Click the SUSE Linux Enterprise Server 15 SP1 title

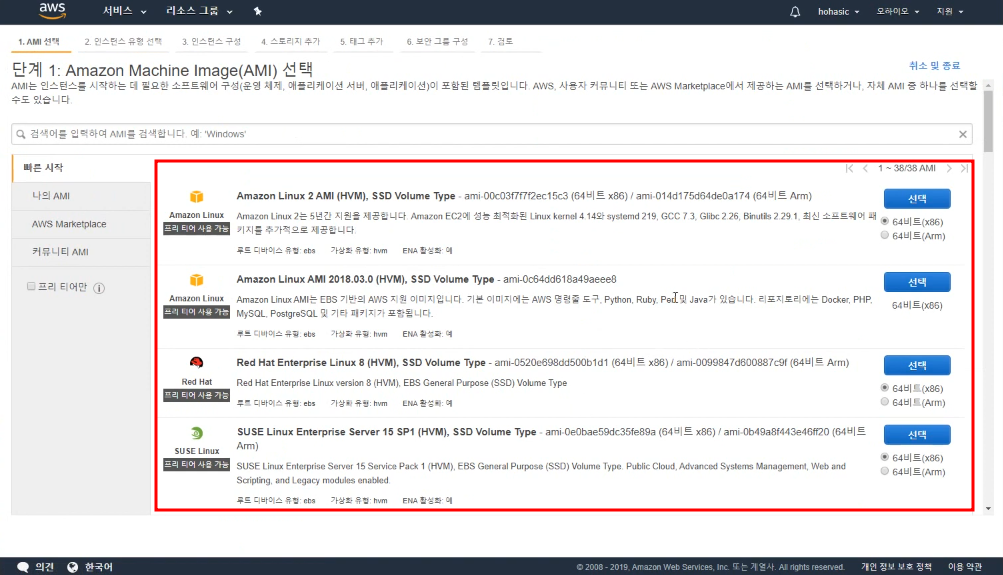pyautogui.click(x=386, y=432)
